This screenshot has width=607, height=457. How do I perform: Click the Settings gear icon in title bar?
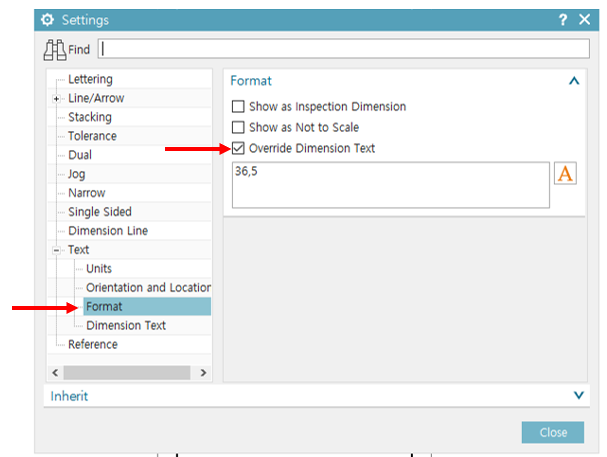pos(47,20)
